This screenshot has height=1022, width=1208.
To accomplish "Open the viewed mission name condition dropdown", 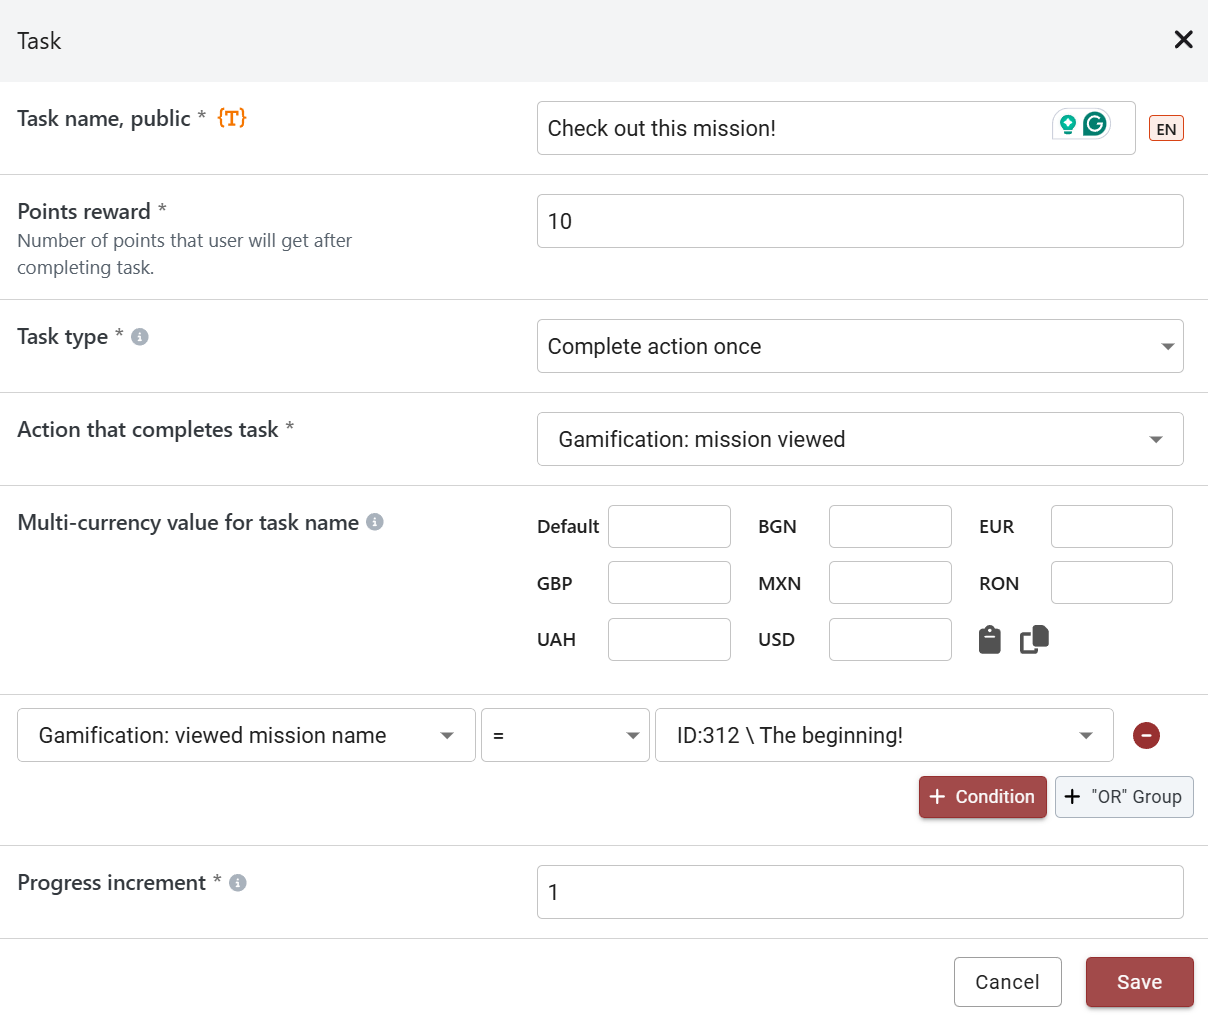I will tap(246, 735).
